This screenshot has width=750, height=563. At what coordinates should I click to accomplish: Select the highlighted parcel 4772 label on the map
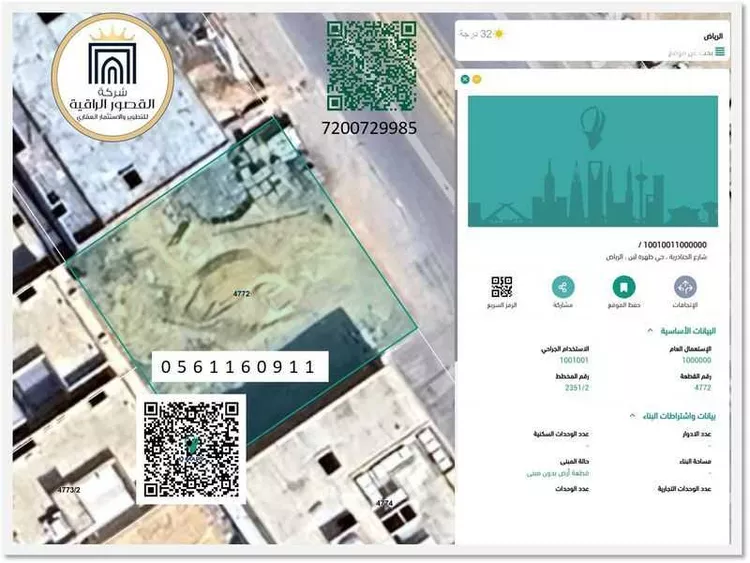(242, 294)
